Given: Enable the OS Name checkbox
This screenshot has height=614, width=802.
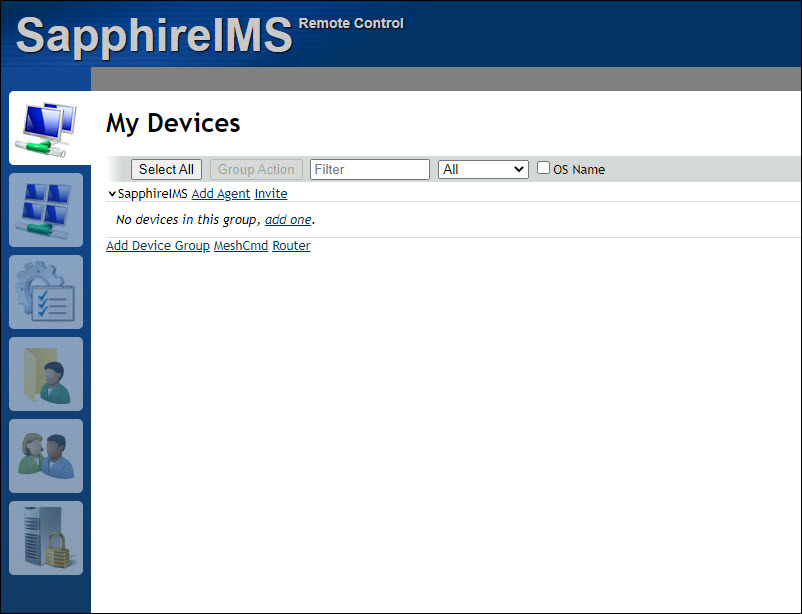Looking at the screenshot, I should (x=543, y=168).
